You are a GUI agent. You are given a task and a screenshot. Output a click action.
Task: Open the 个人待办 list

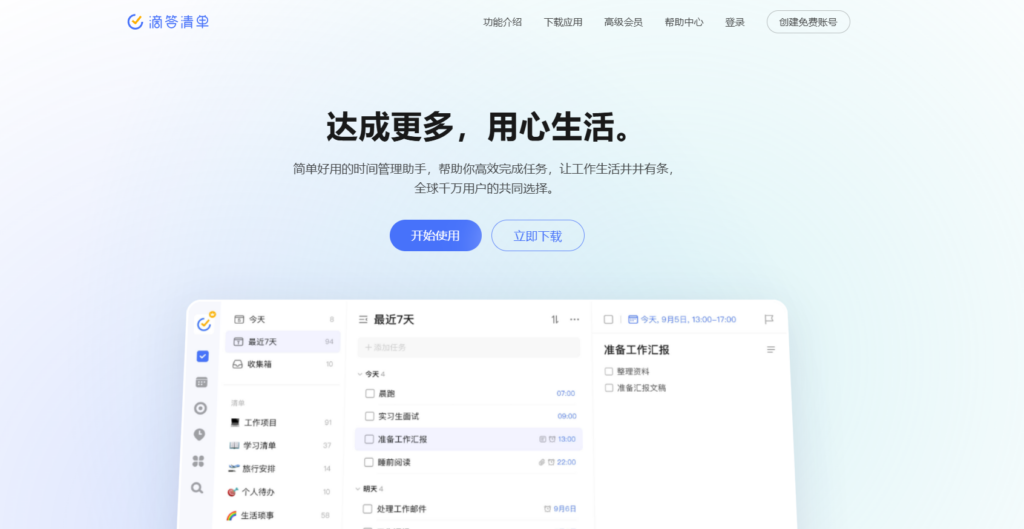(278, 492)
